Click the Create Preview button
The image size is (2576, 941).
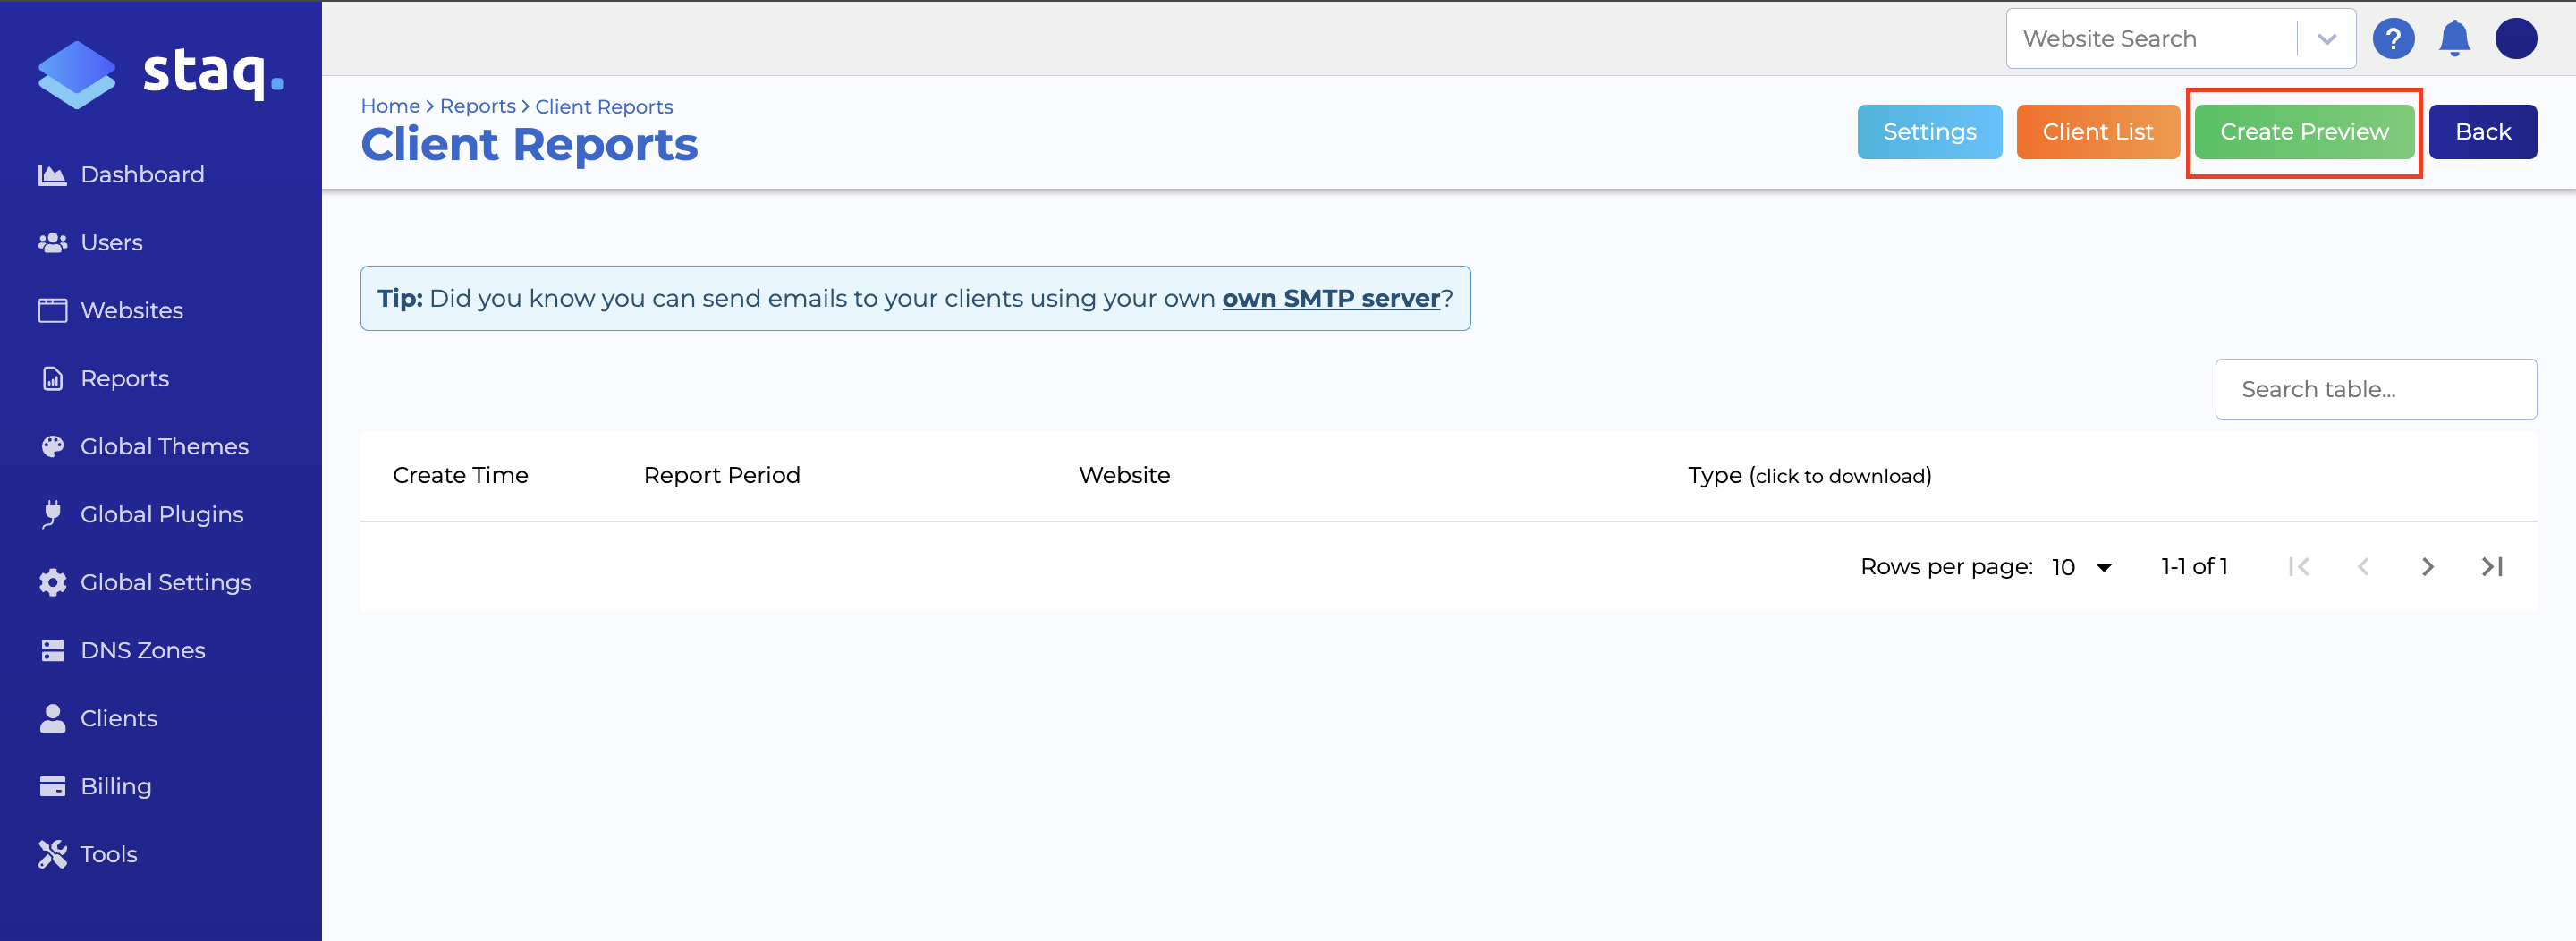[x=2303, y=131]
